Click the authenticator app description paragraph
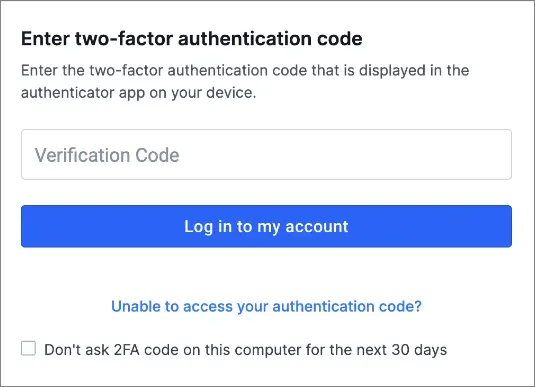 tap(245, 82)
